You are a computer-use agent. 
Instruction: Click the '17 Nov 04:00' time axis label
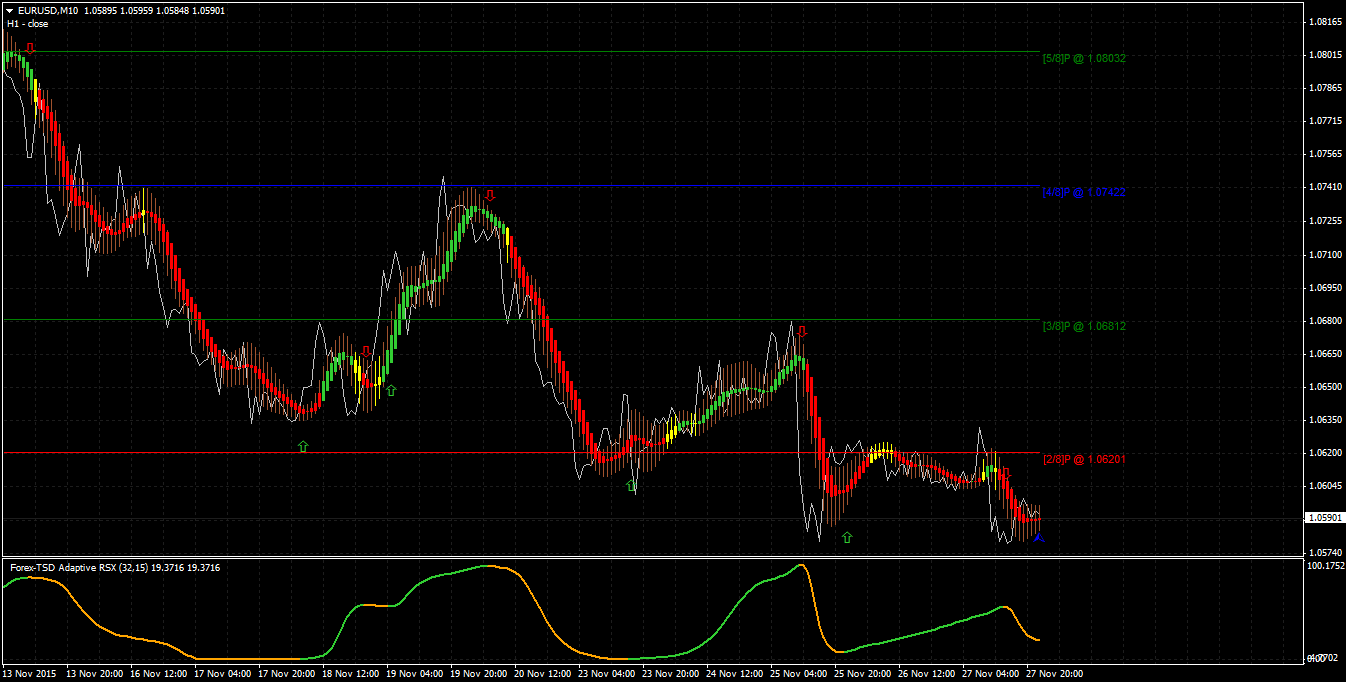click(221, 674)
